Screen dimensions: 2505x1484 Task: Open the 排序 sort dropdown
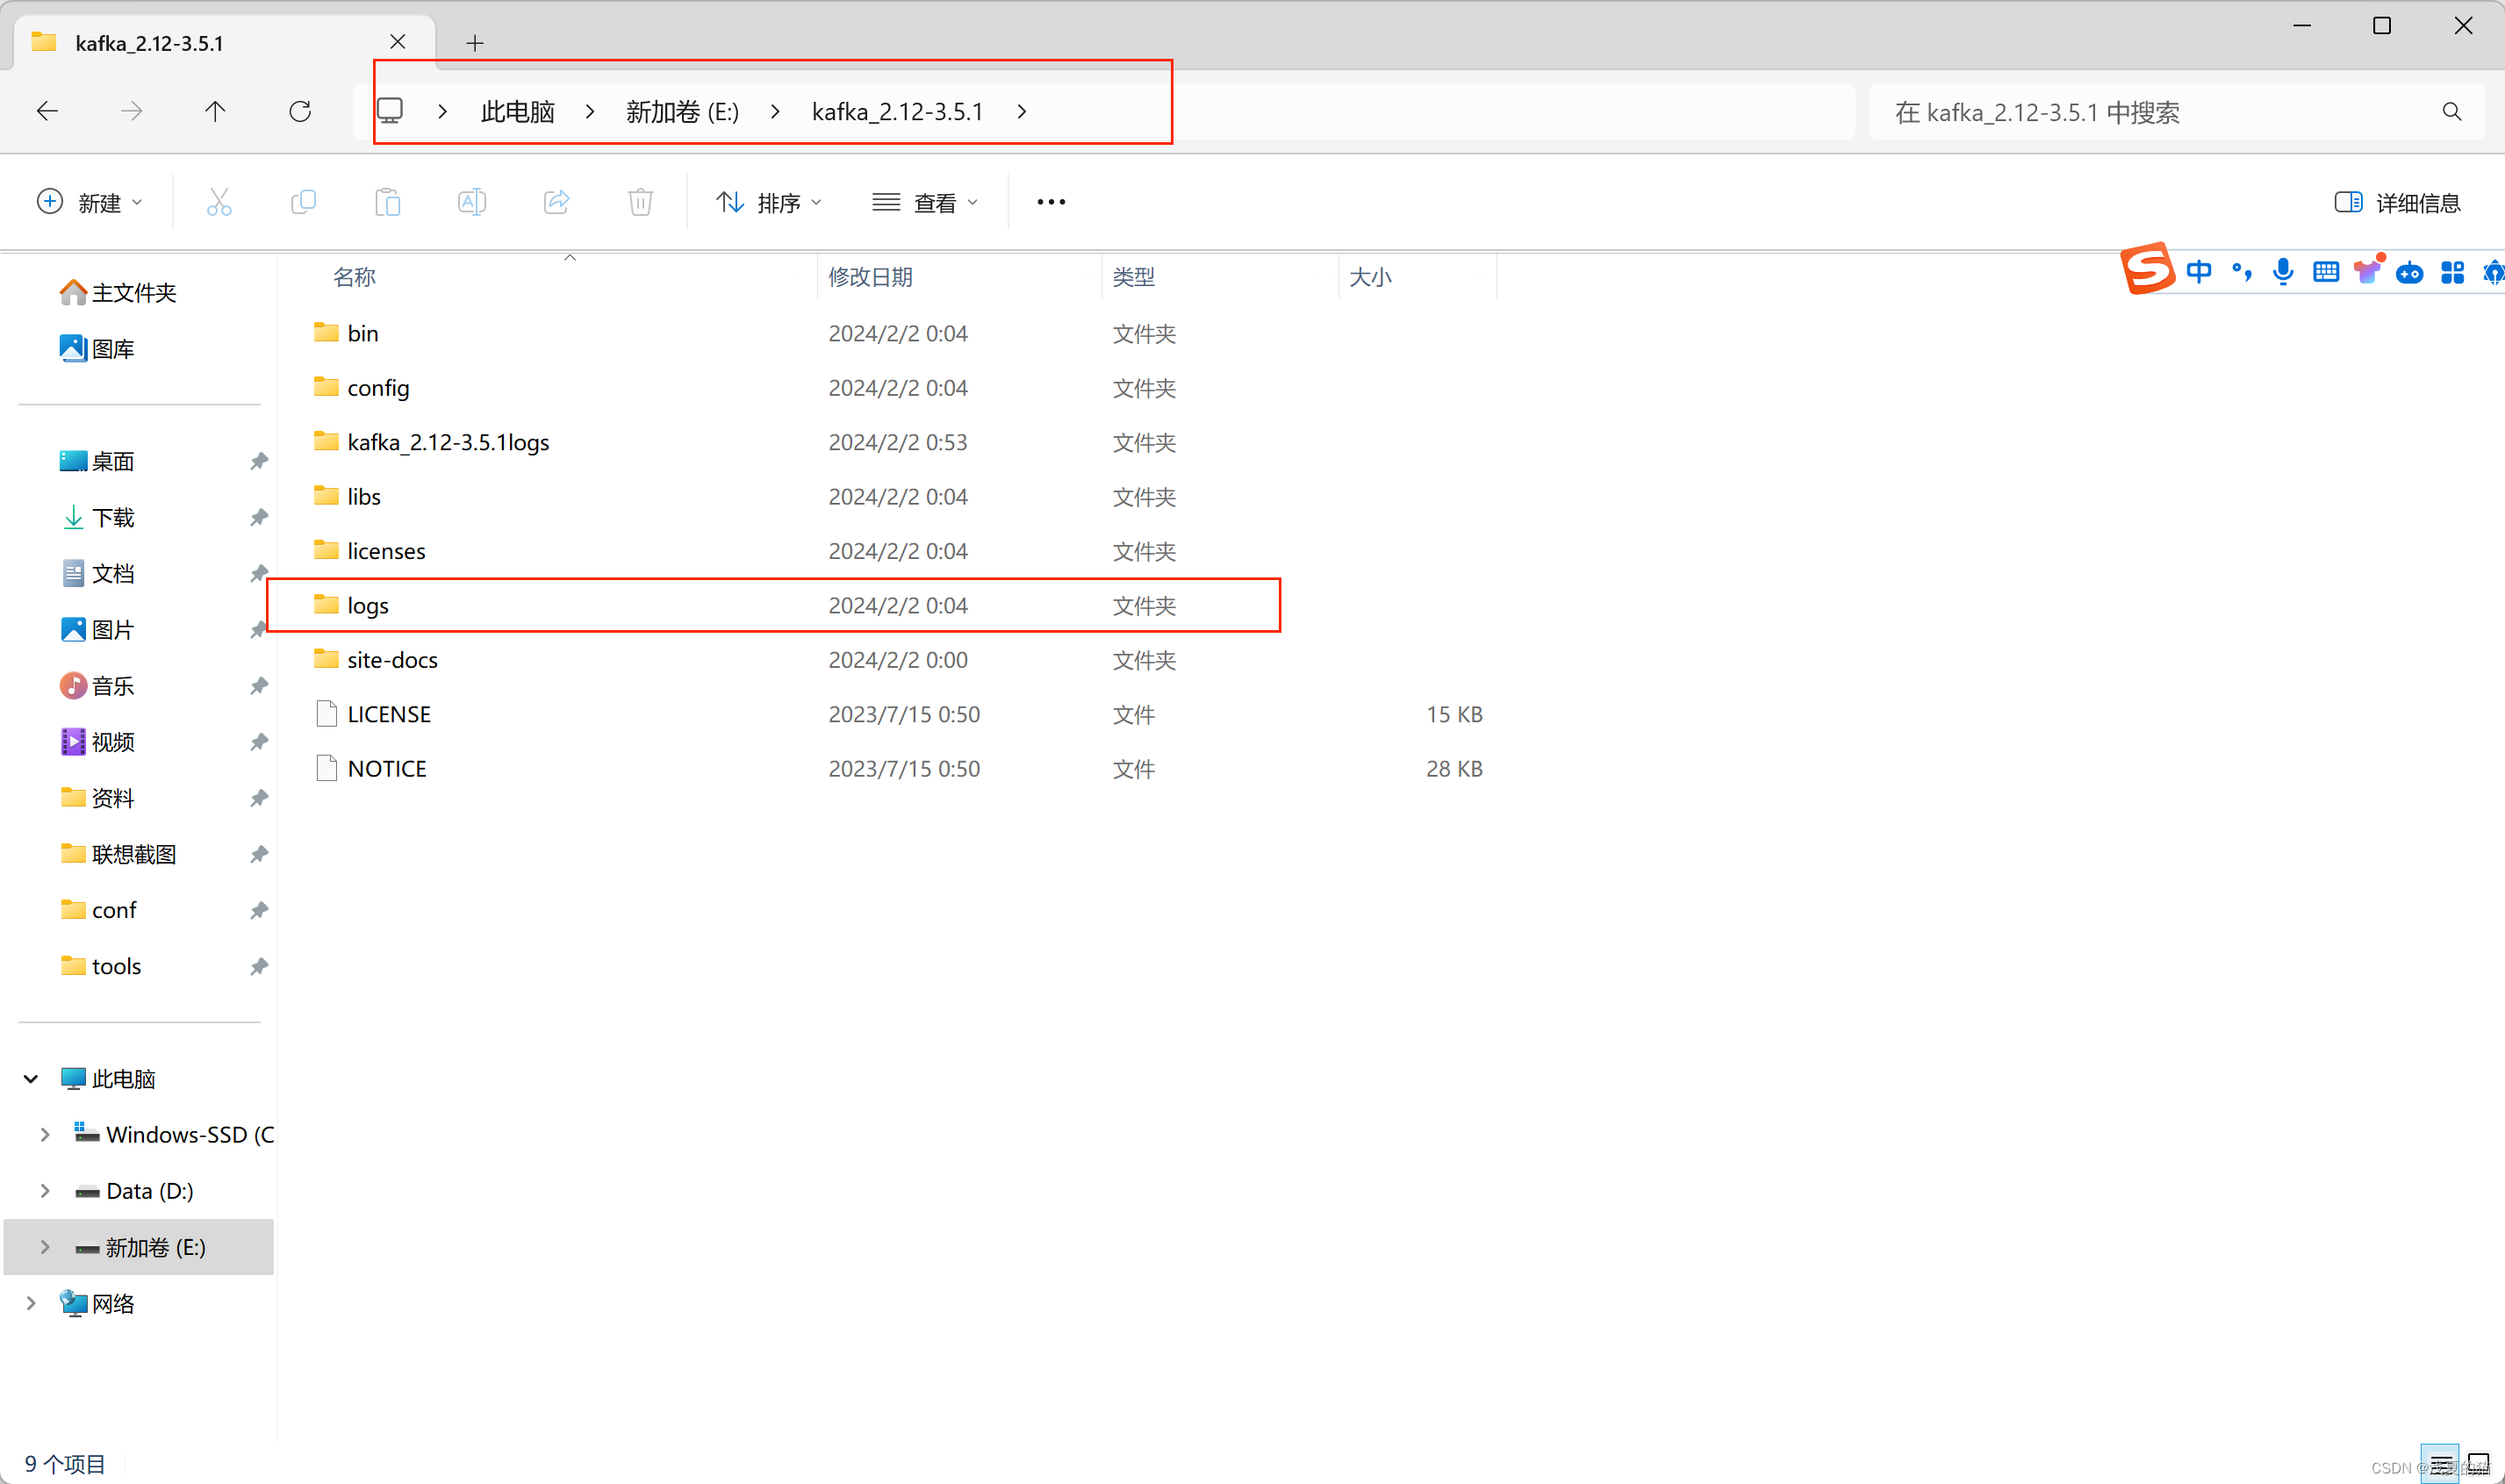[x=769, y=203]
